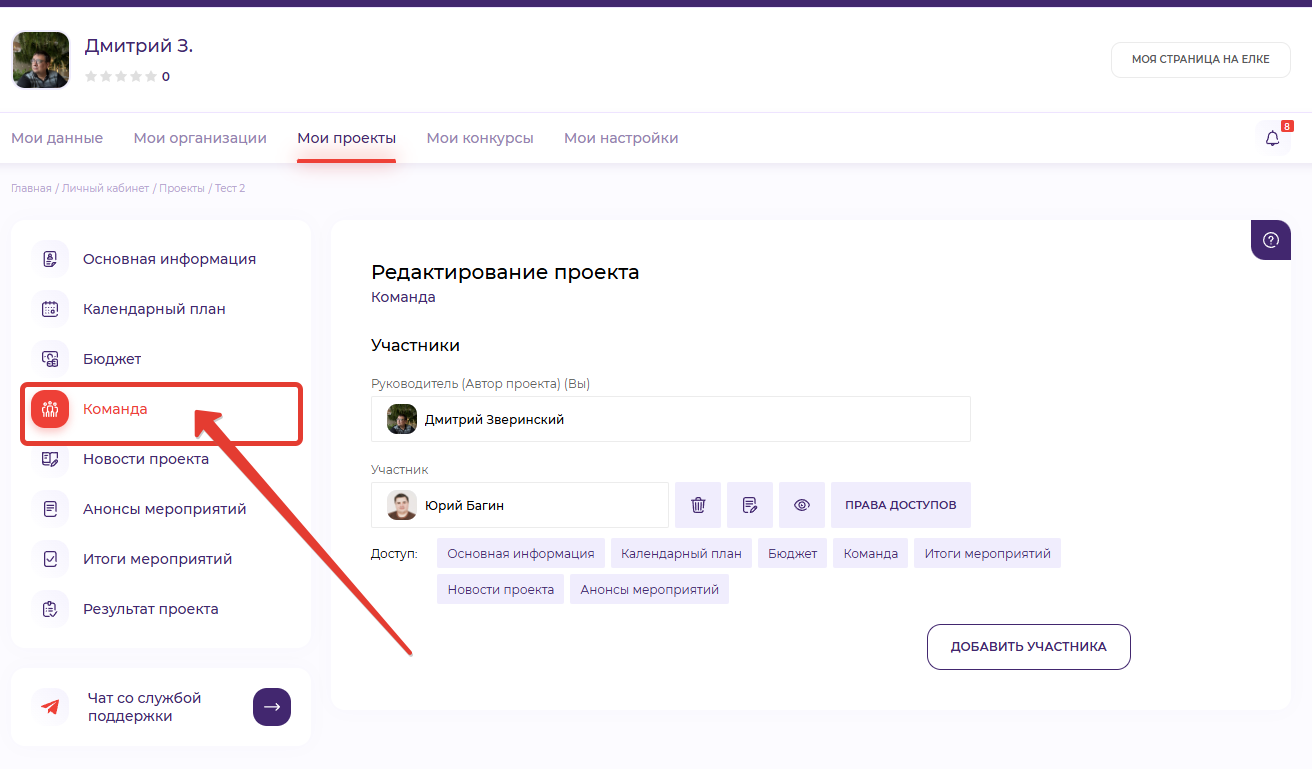
Task: Click Добавить участника button
Action: tap(1028, 647)
